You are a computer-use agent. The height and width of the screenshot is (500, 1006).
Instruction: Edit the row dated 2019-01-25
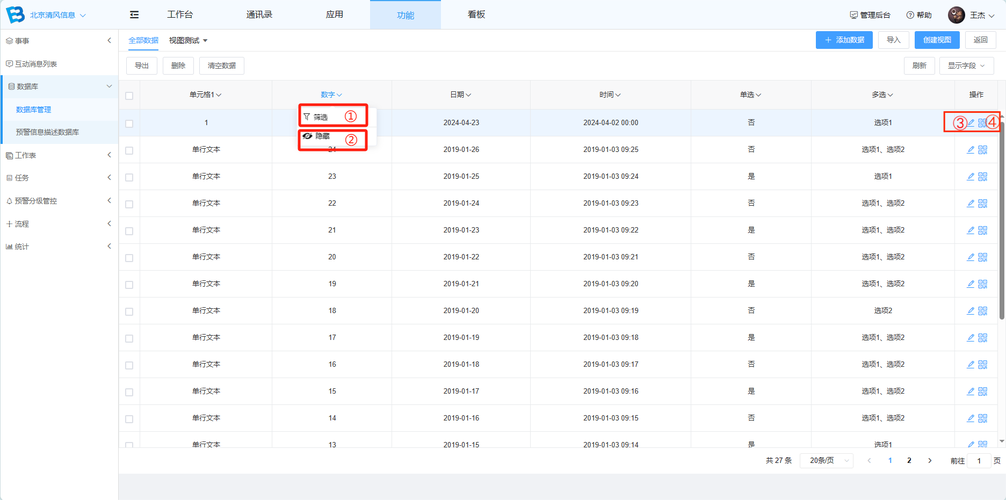tap(970, 177)
